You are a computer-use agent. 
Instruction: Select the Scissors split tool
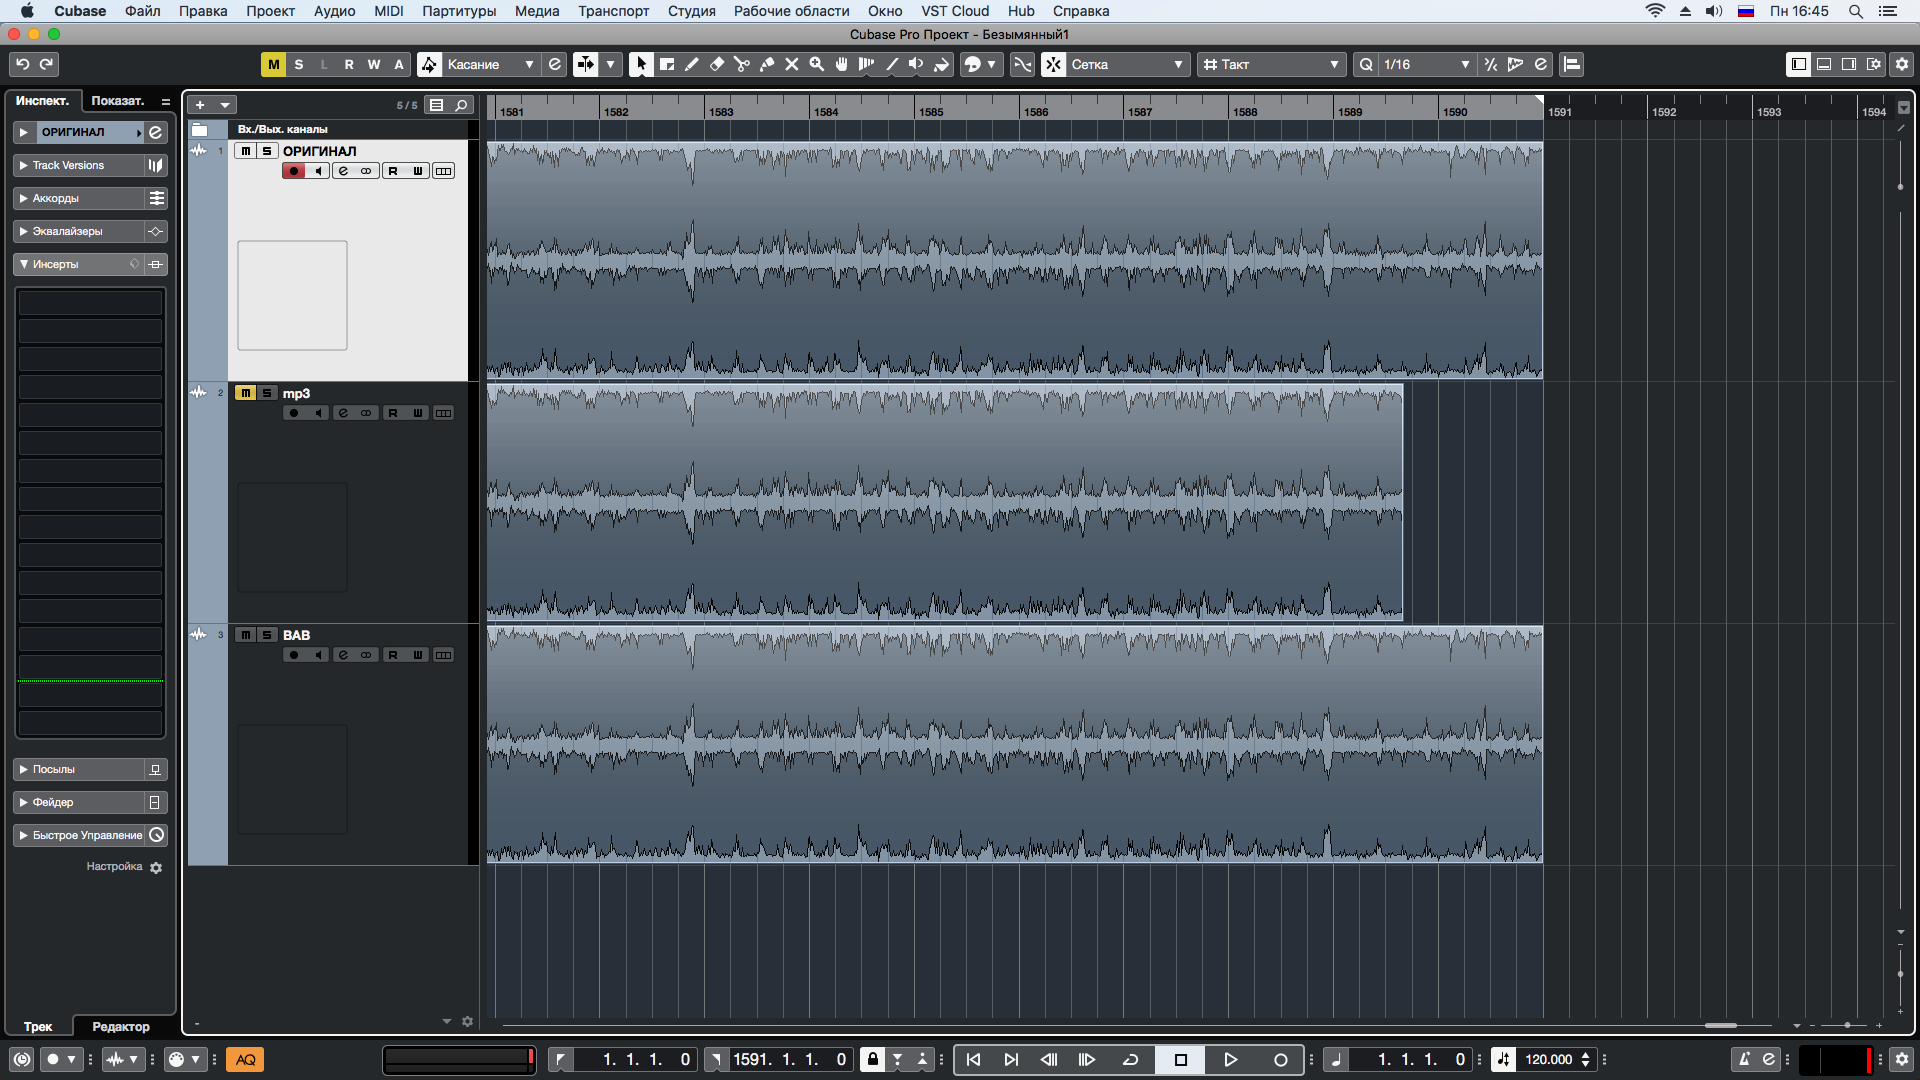coord(741,64)
